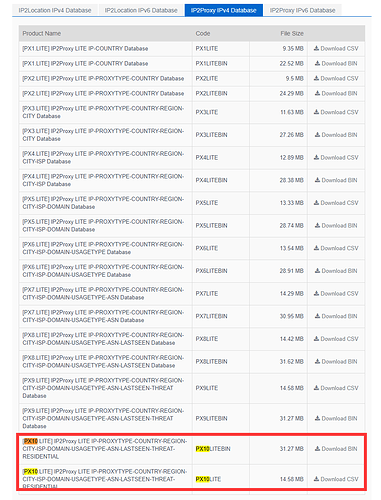Download BIN for PX9LITEBIN
The image size is (381, 500).
[x=336, y=419]
